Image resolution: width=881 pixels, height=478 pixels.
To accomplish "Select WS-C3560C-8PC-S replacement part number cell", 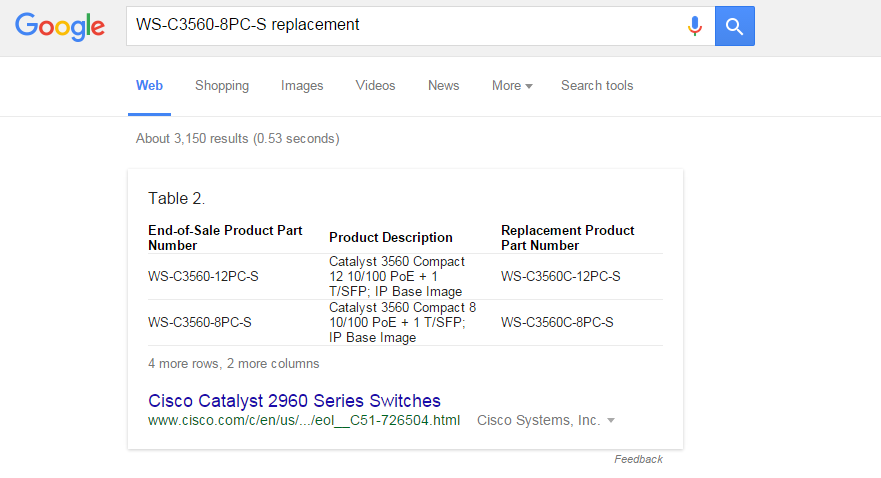I will (557, 322).
